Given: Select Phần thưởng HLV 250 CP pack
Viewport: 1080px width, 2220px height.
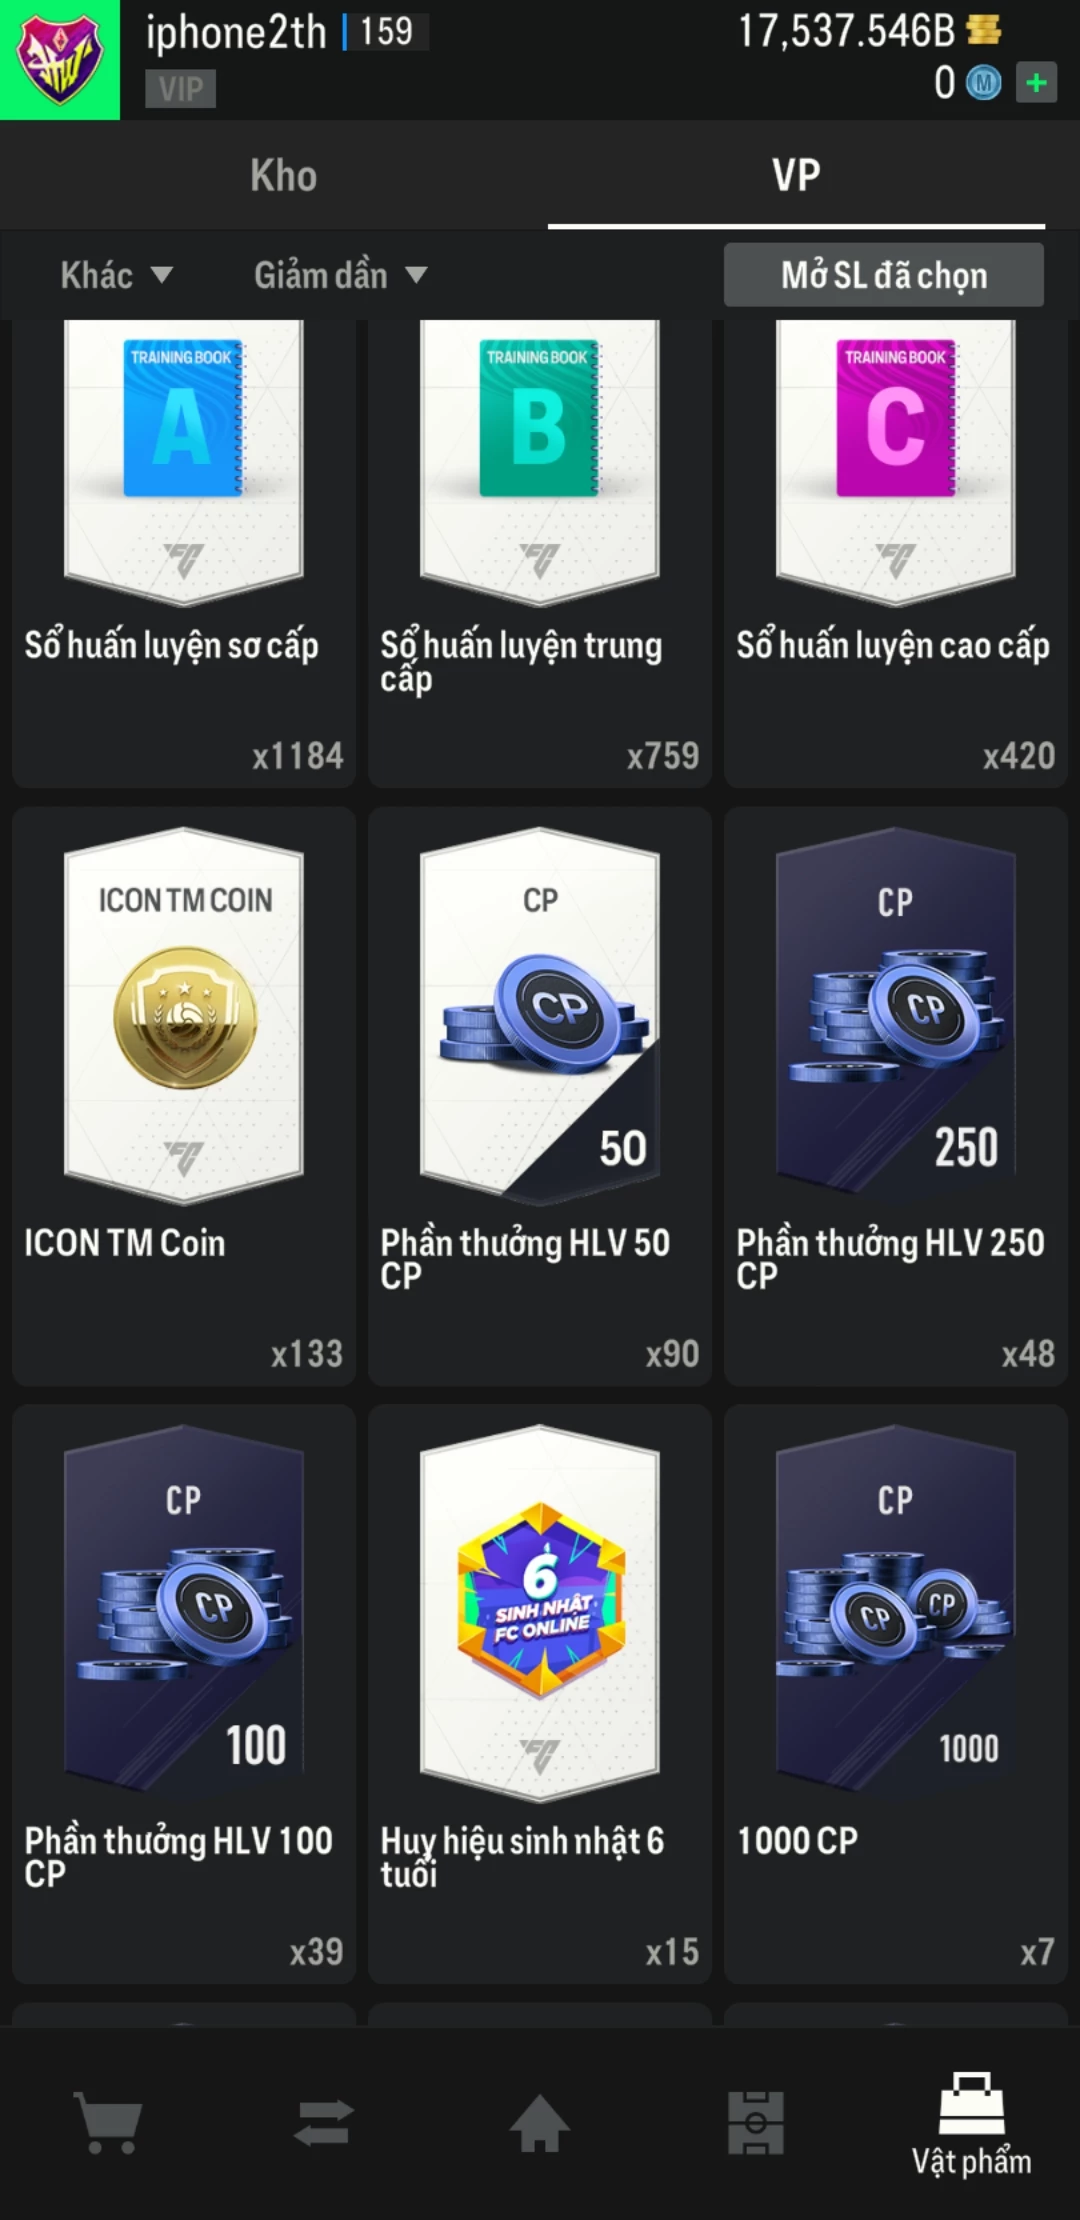Looking at the screenshot, I should pos(896,1097).
